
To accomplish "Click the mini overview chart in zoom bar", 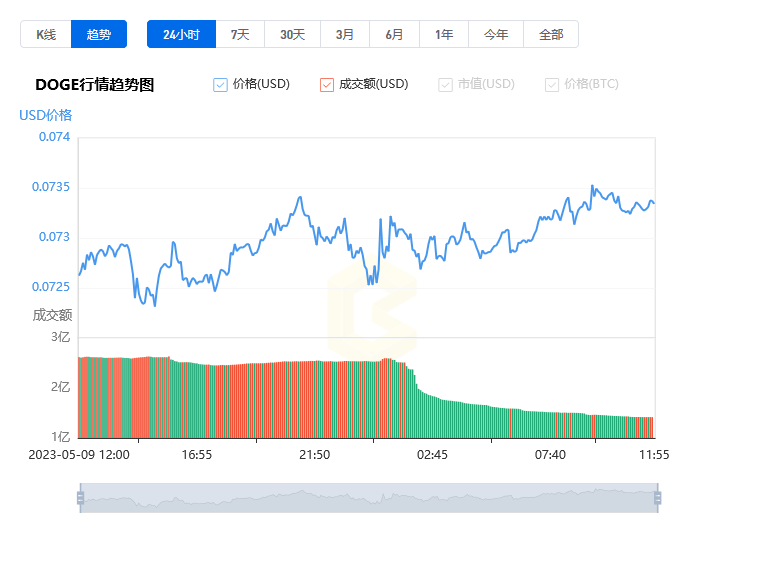I will [x=369, y=498].
